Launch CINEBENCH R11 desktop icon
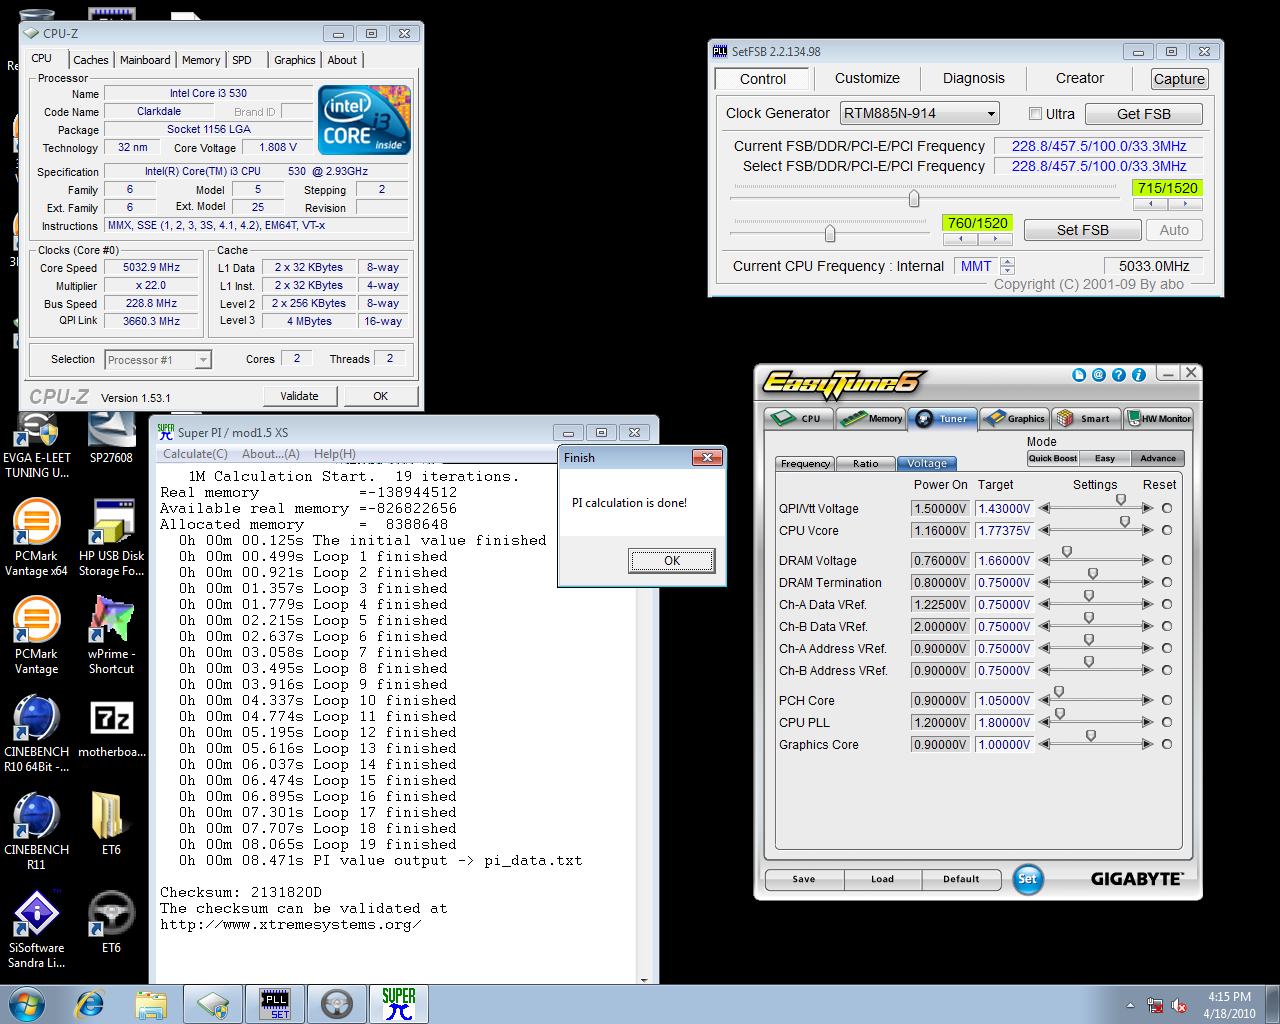This screenshot has height=1024, width=1280. click(36, 831)
